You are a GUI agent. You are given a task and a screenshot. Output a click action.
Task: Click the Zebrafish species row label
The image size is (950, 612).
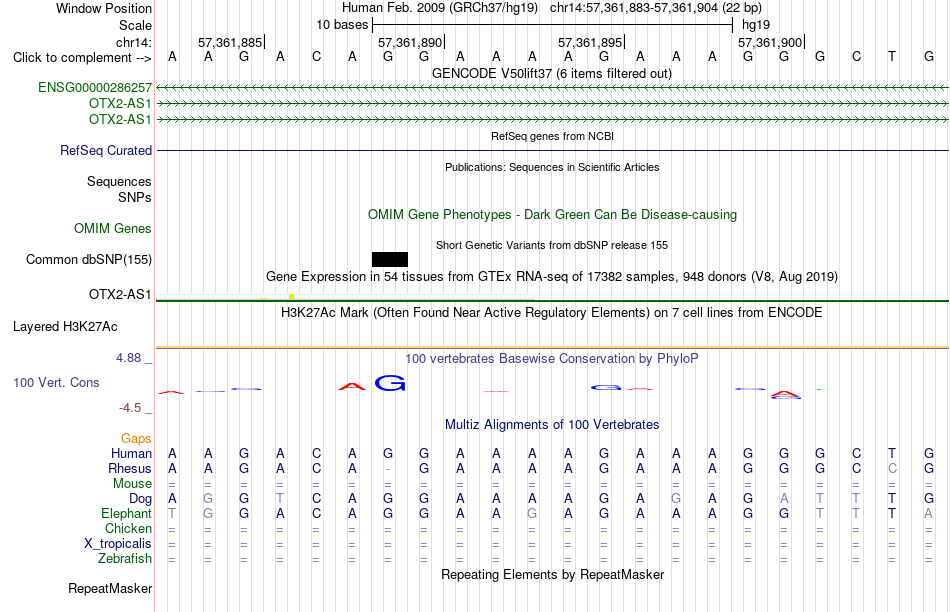tap(125, 558)
